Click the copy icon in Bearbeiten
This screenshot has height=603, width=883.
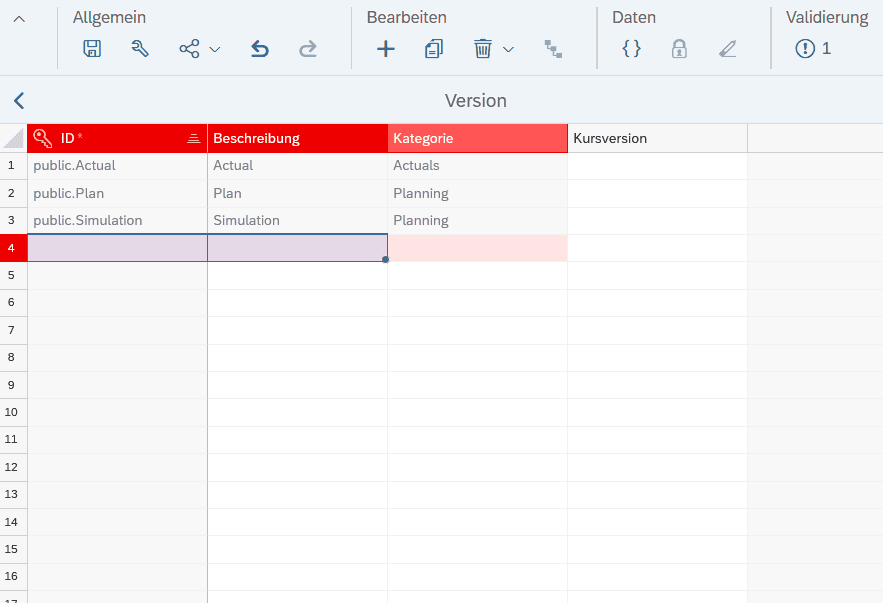[x=433, y=49]
